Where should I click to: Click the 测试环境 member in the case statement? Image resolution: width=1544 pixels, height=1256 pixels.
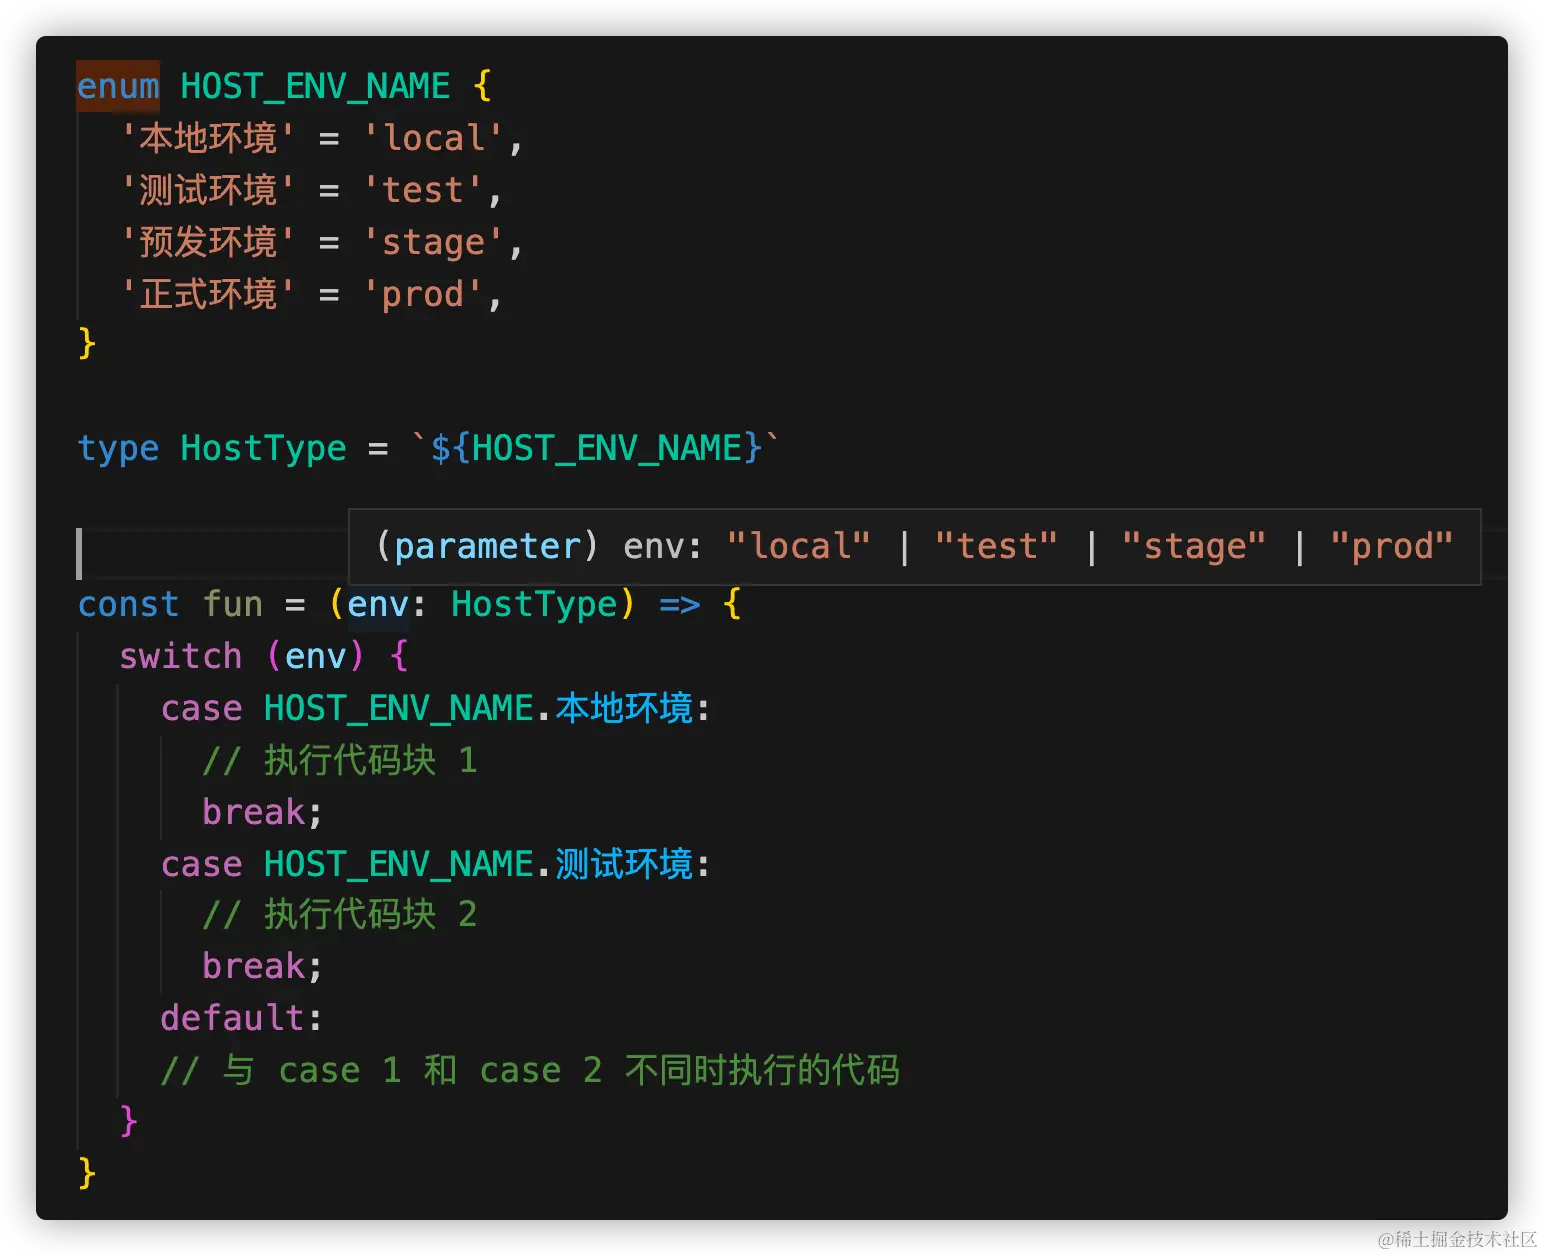[x=624, y=864]
